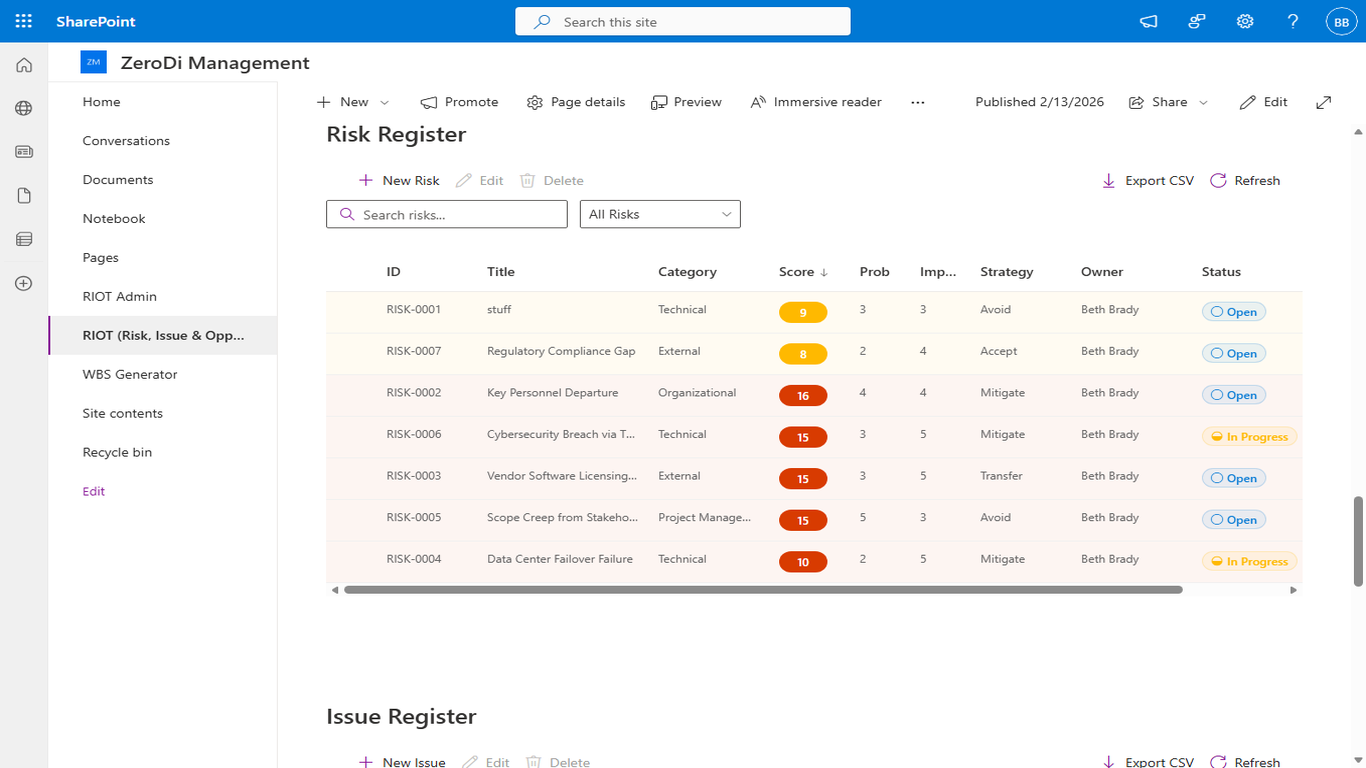
Task: Open the Share dropdown arrow
Action: 1204,102
